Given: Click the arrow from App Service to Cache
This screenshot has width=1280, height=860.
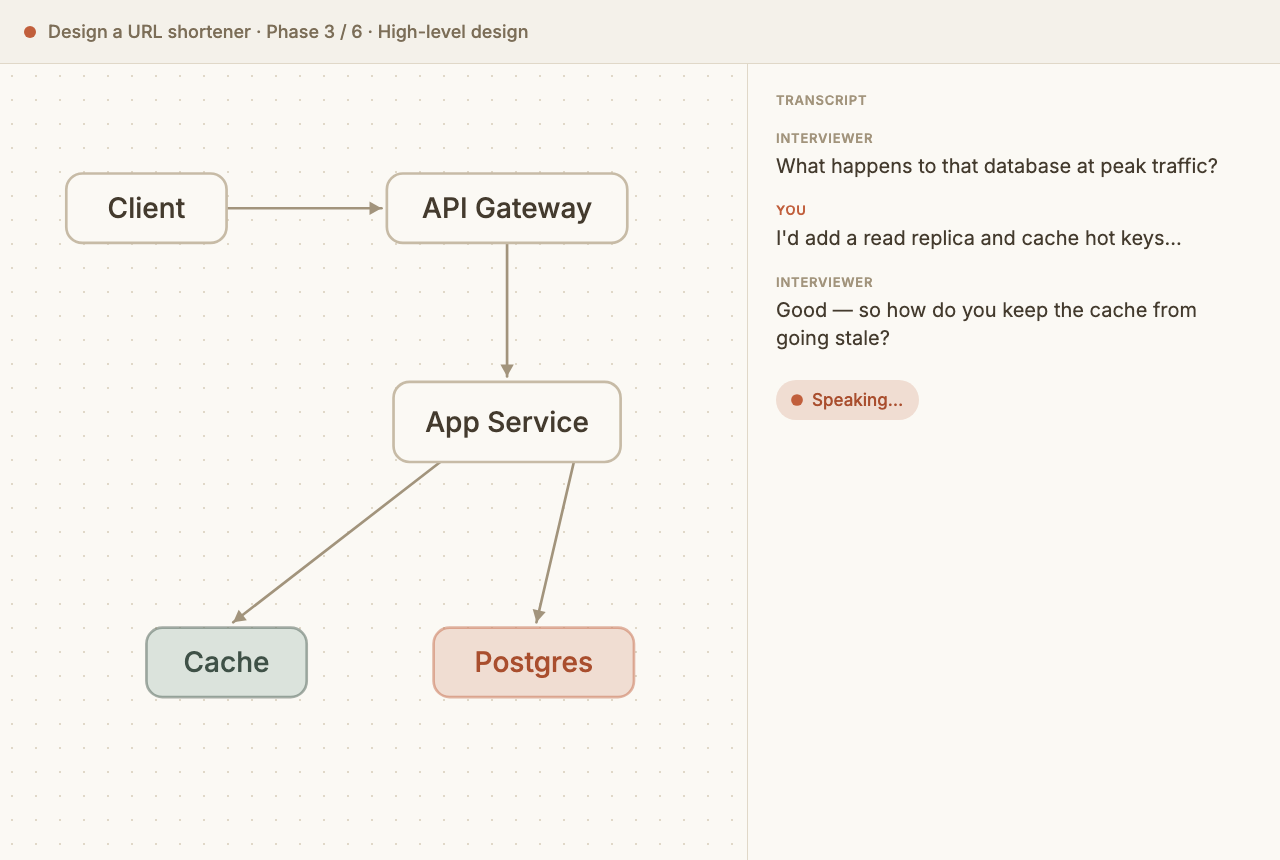Looking at the screenshot, I should pos(336,542).
